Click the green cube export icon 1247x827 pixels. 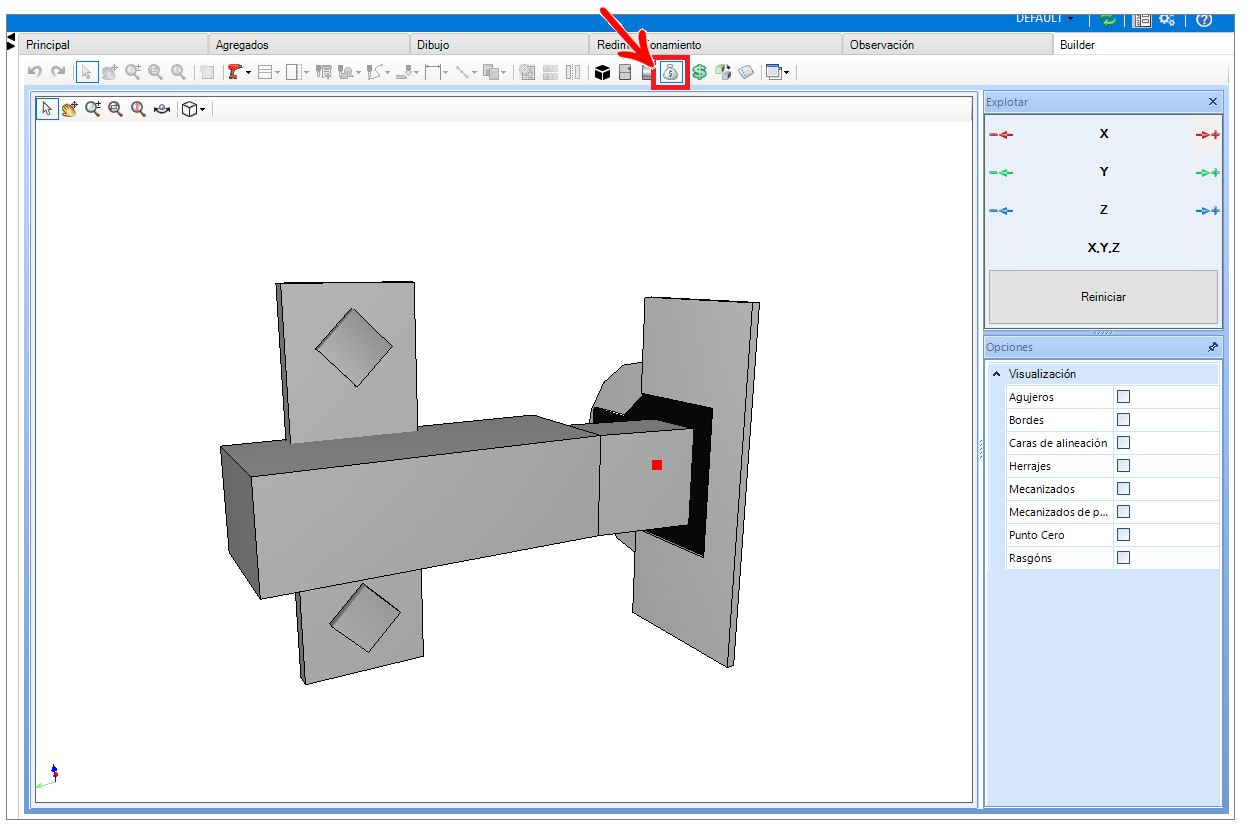[723, 72]
